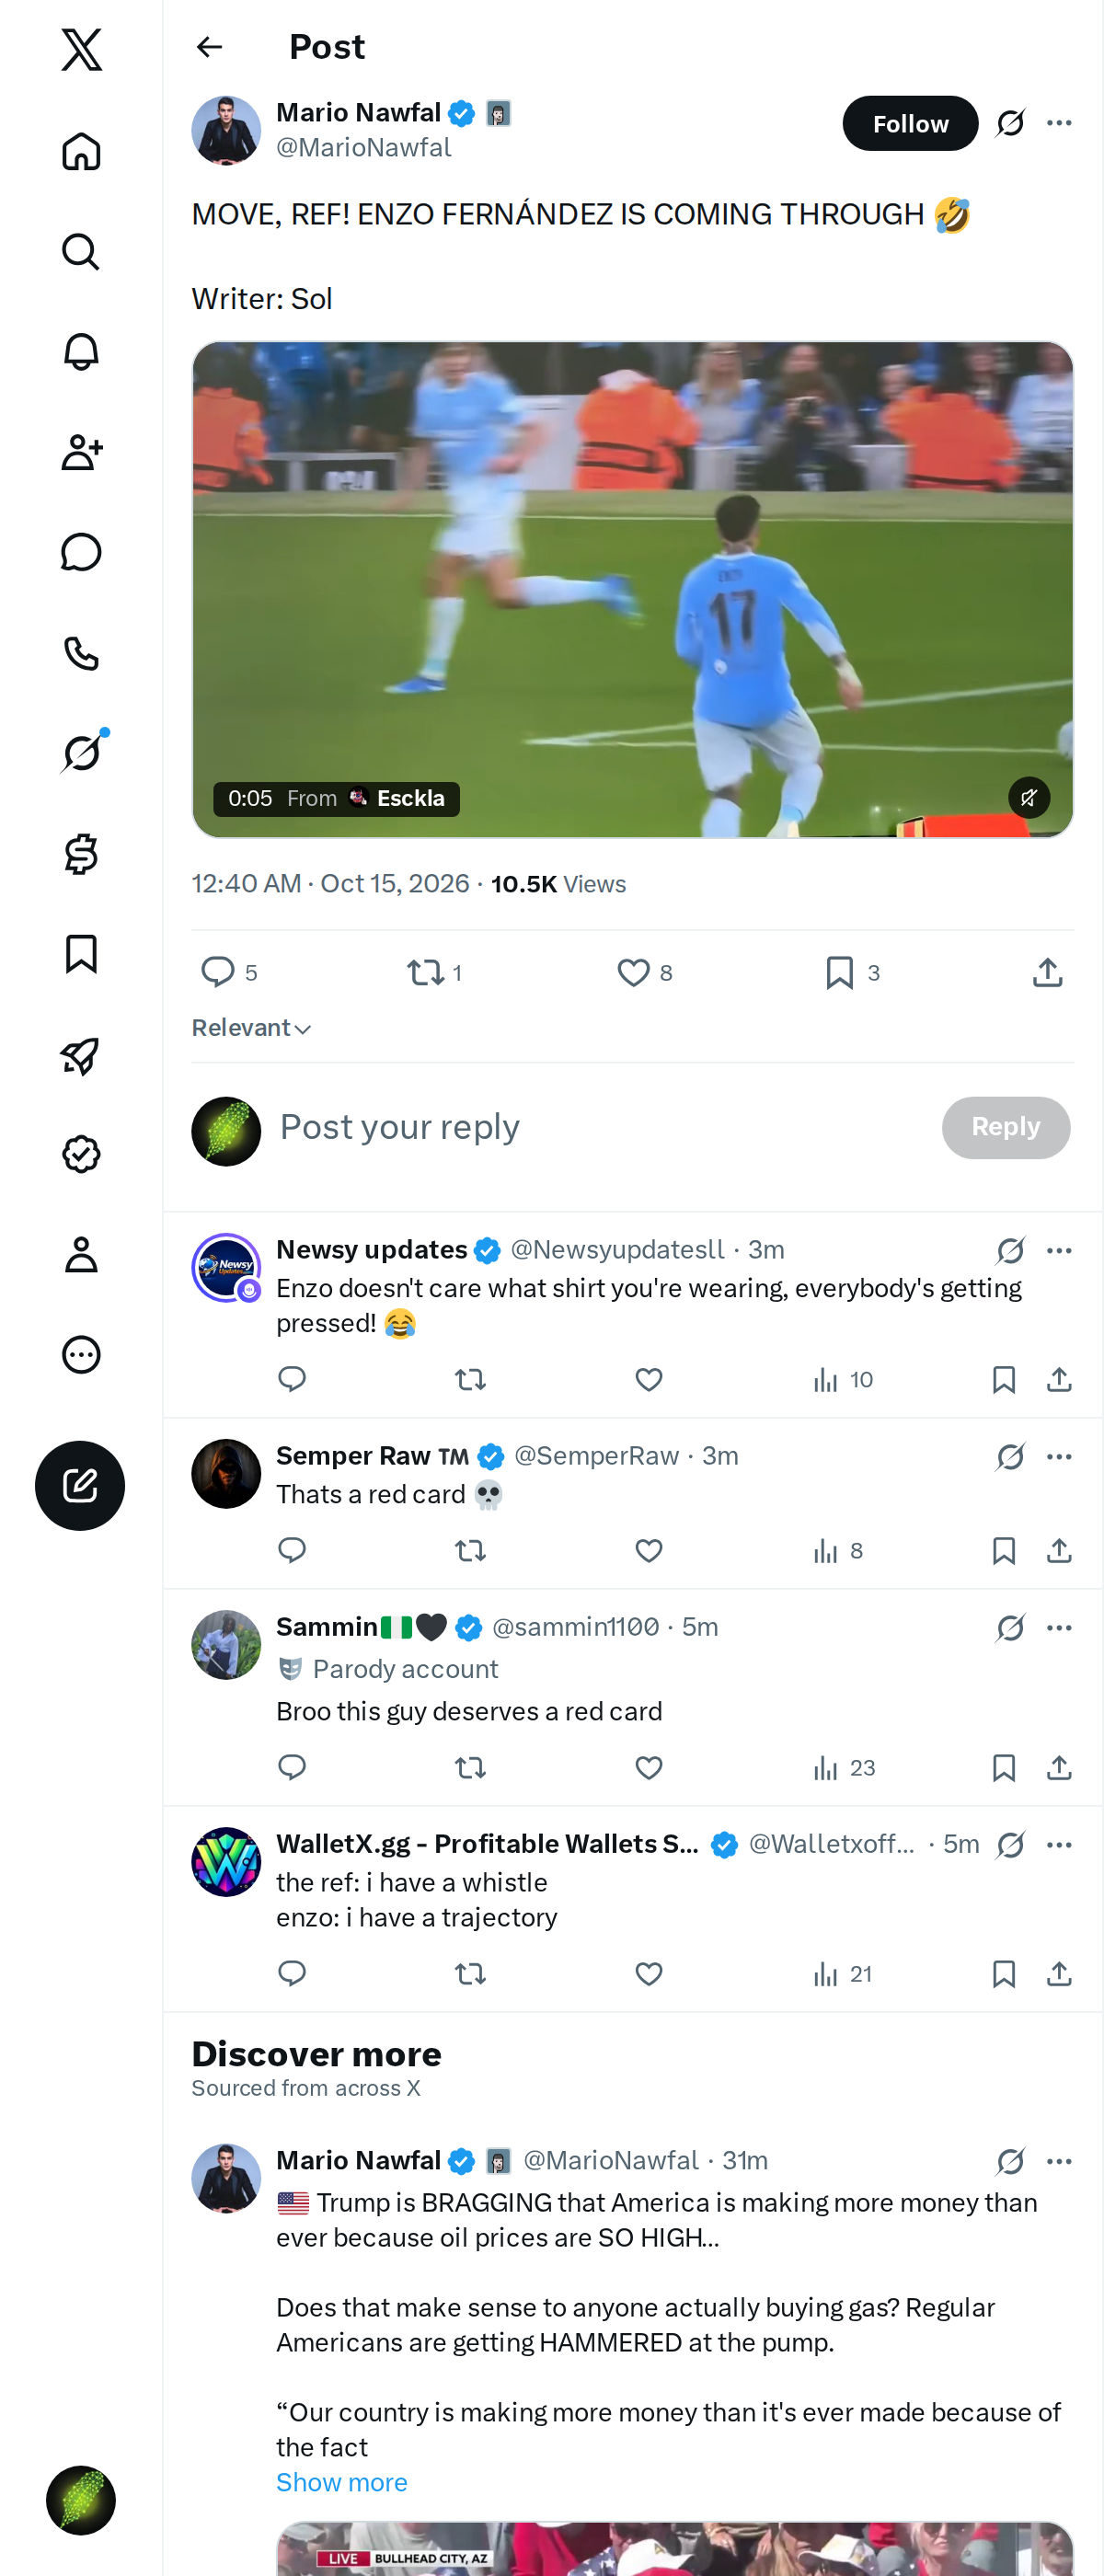Open the Communities people icon in the sidebar

(x=81, y=452)
